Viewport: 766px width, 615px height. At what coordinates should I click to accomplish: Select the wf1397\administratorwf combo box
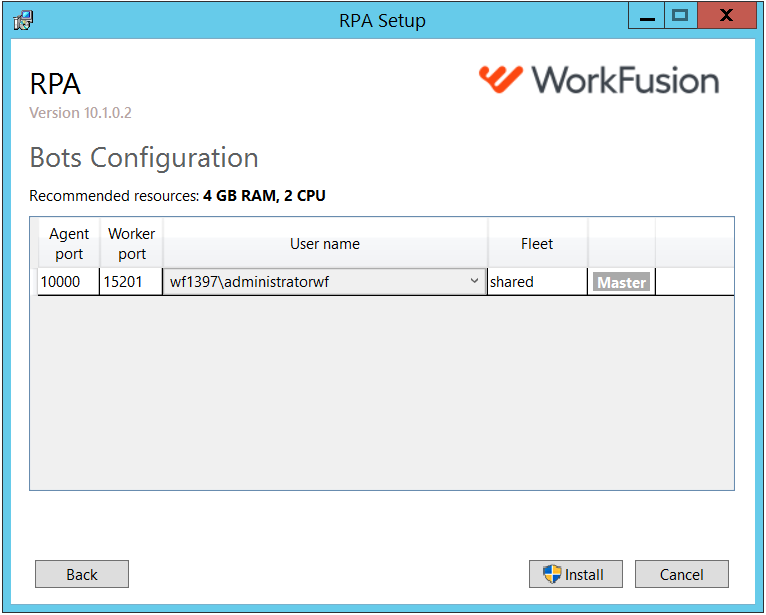click(324, 282)
